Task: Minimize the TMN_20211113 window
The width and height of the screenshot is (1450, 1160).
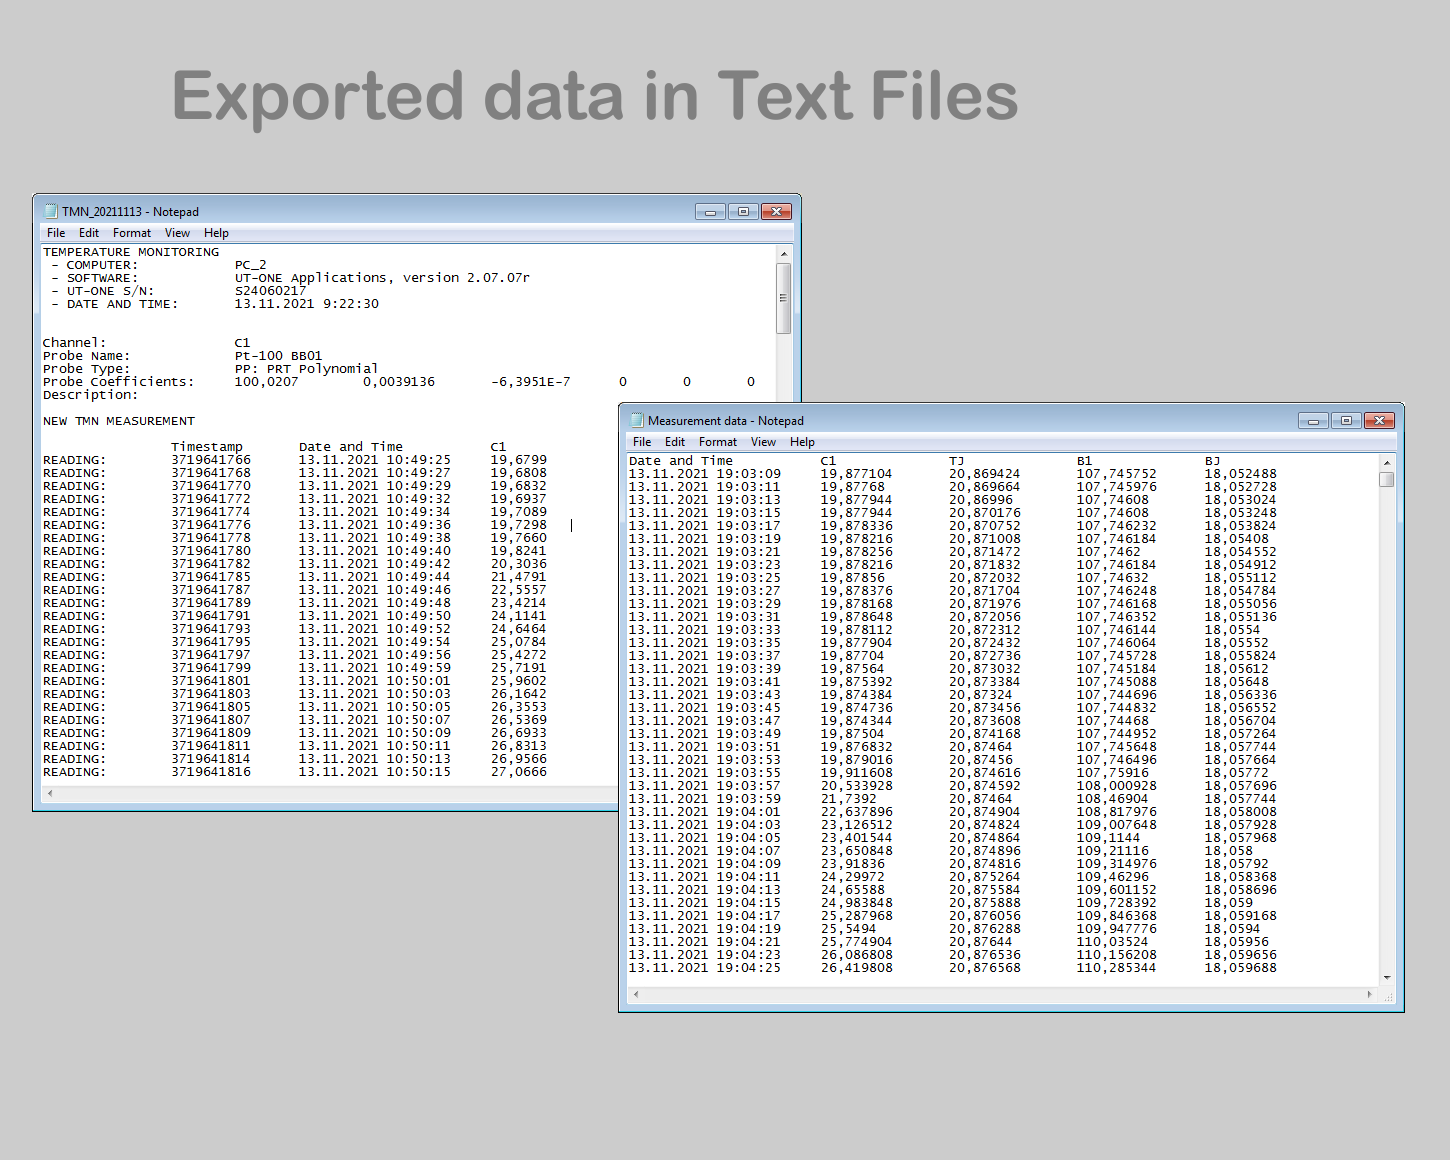Action: [710, 211]
